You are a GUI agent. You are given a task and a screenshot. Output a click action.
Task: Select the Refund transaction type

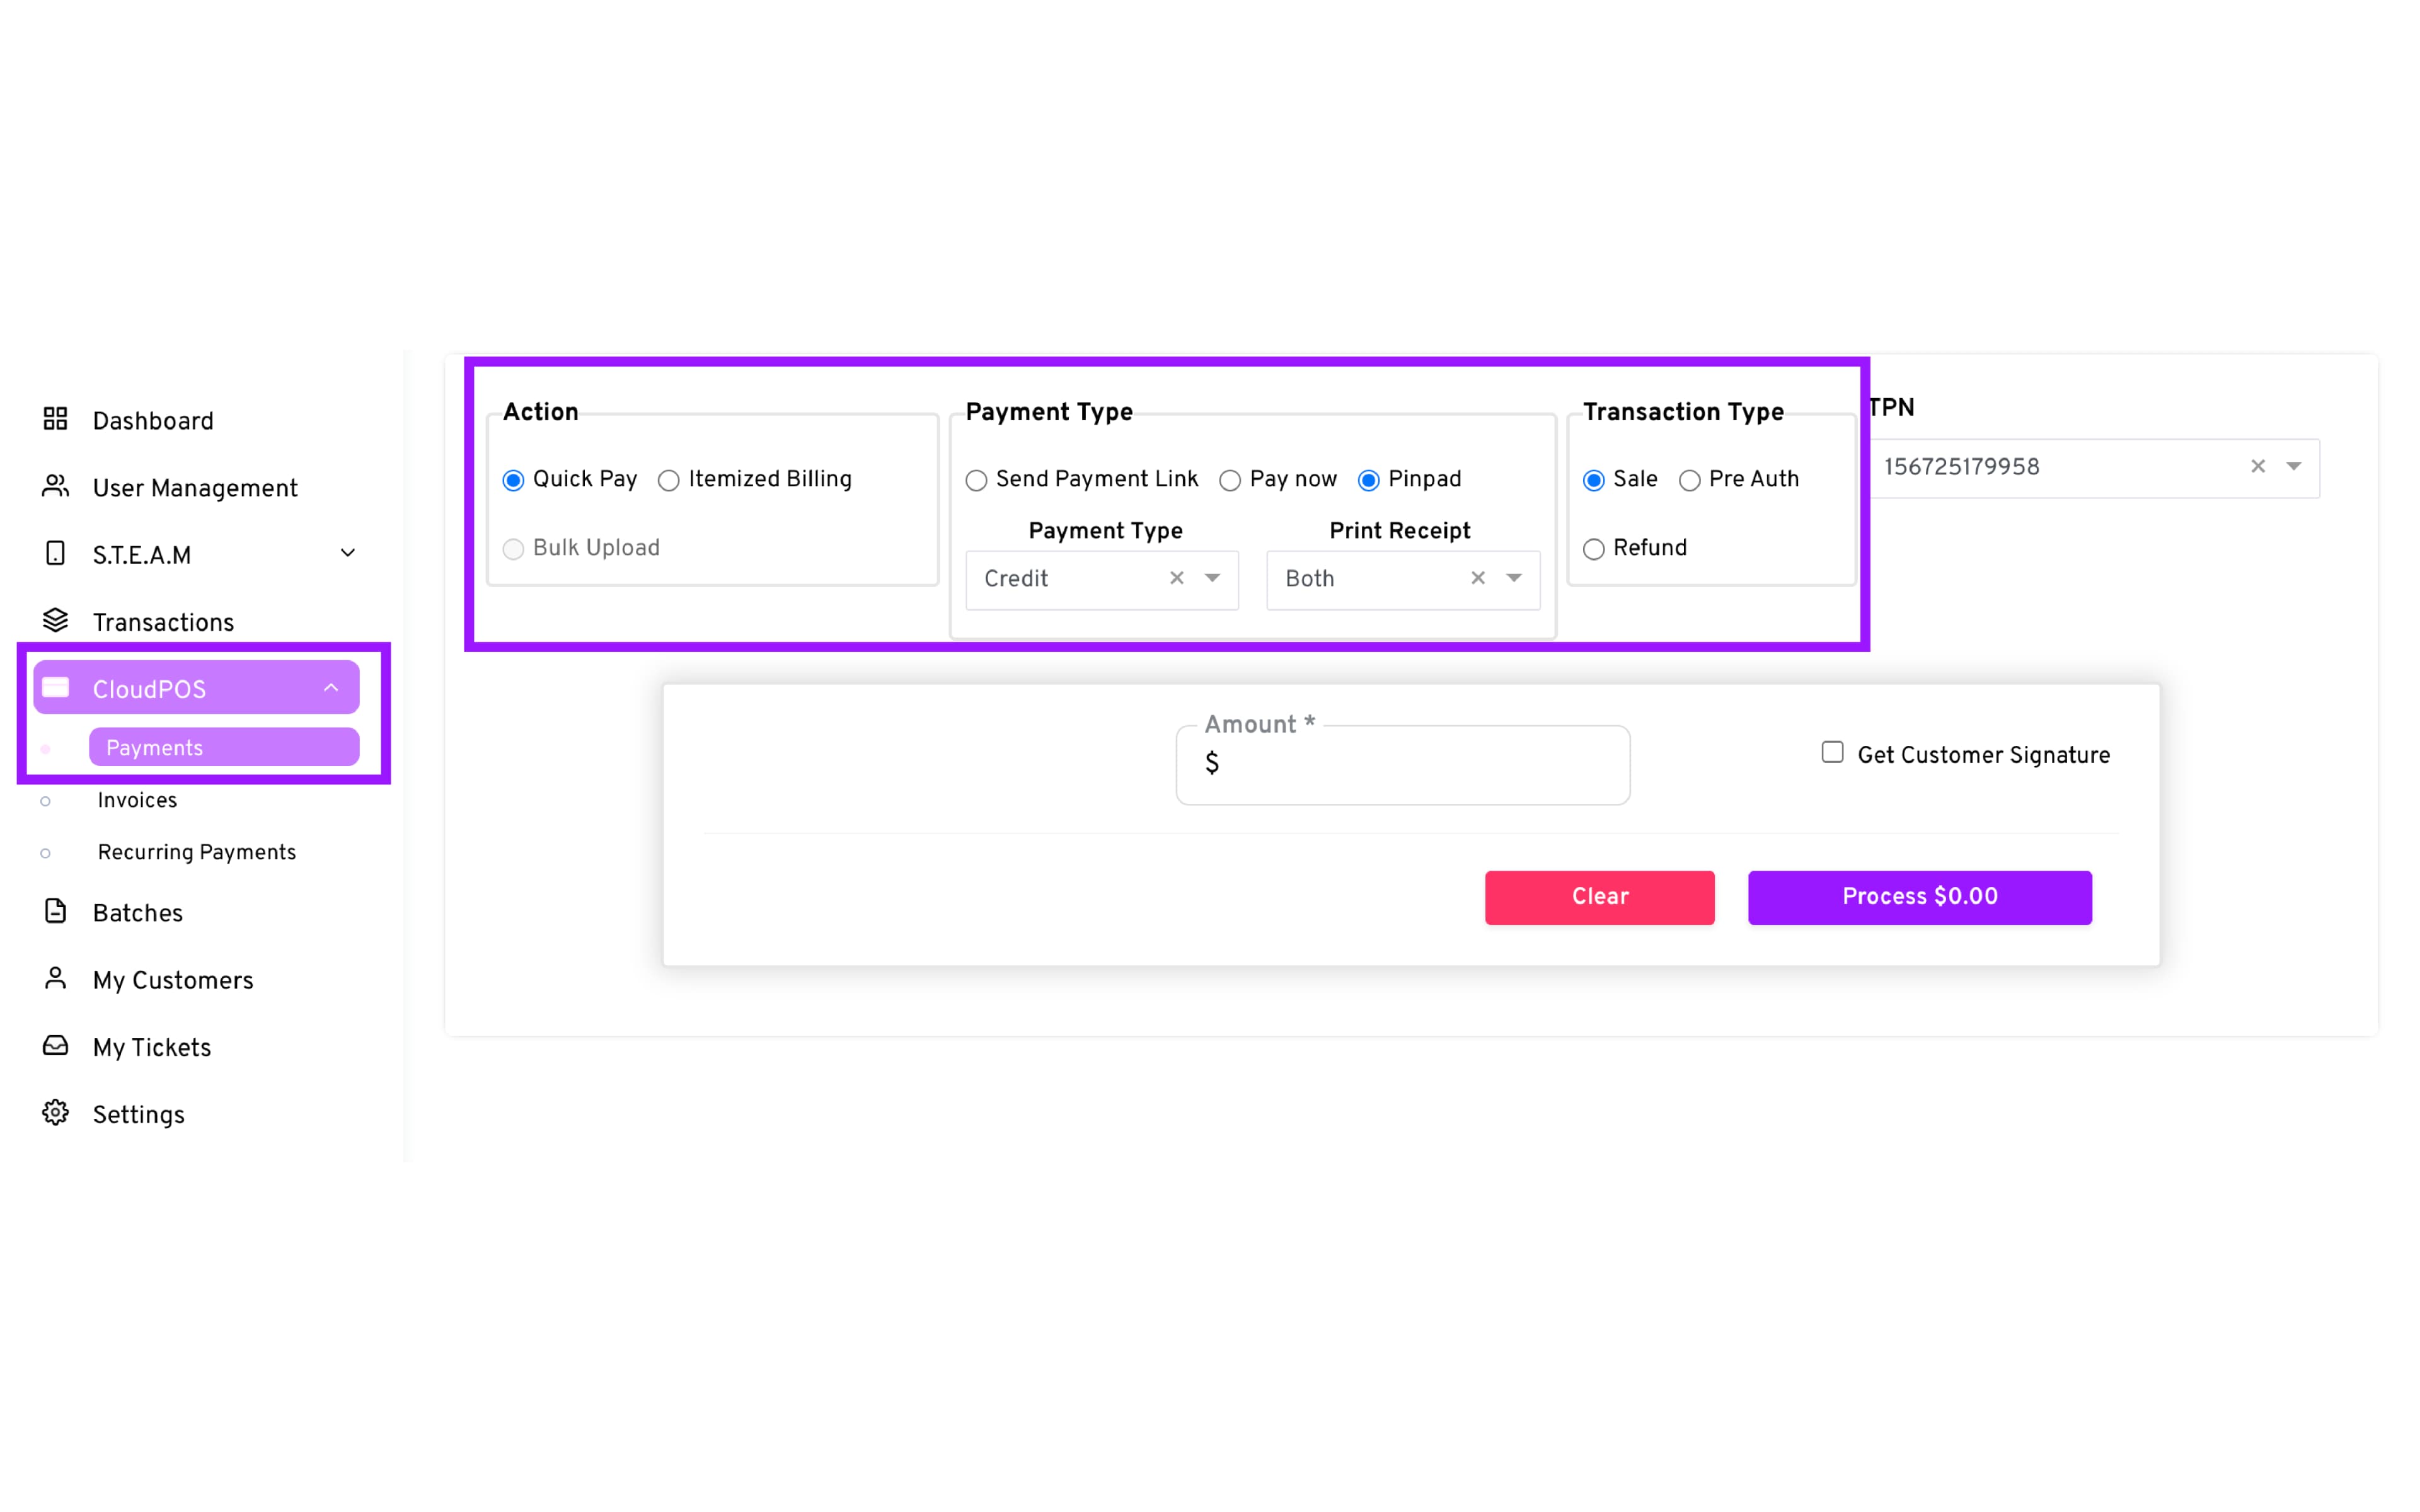[1593, 549]
